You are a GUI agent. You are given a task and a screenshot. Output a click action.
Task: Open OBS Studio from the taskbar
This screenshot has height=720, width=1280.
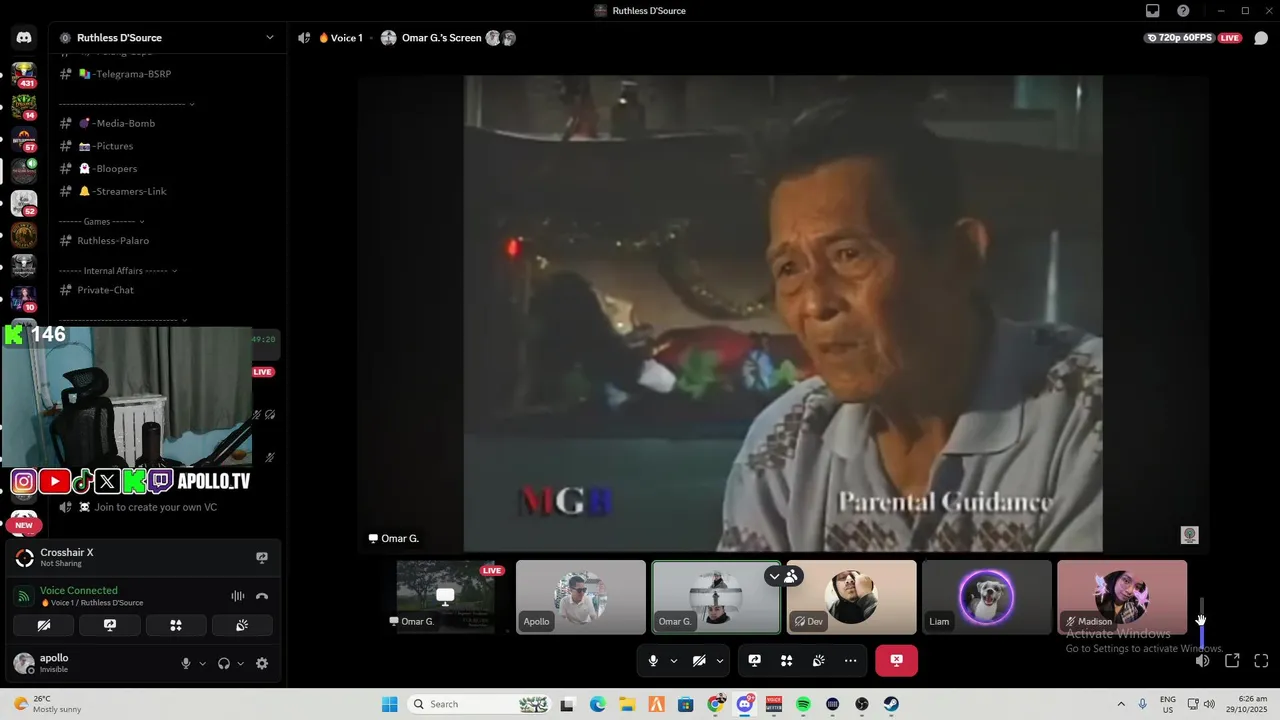[862, 704]
